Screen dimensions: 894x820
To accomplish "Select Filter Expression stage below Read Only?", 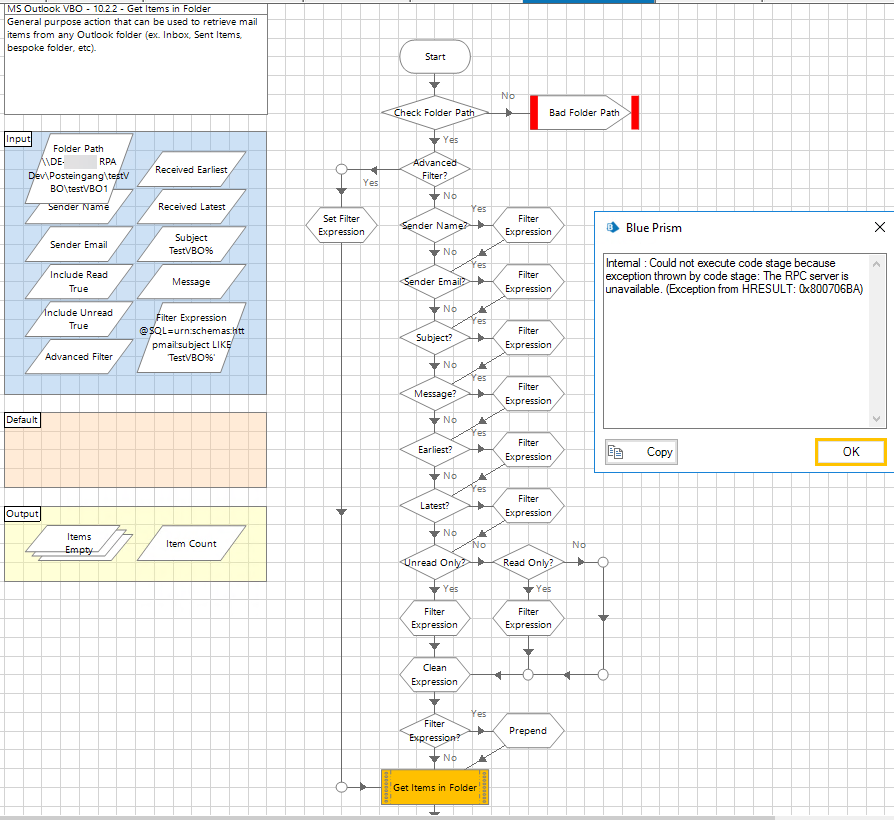I will click(x=528, y=618).
